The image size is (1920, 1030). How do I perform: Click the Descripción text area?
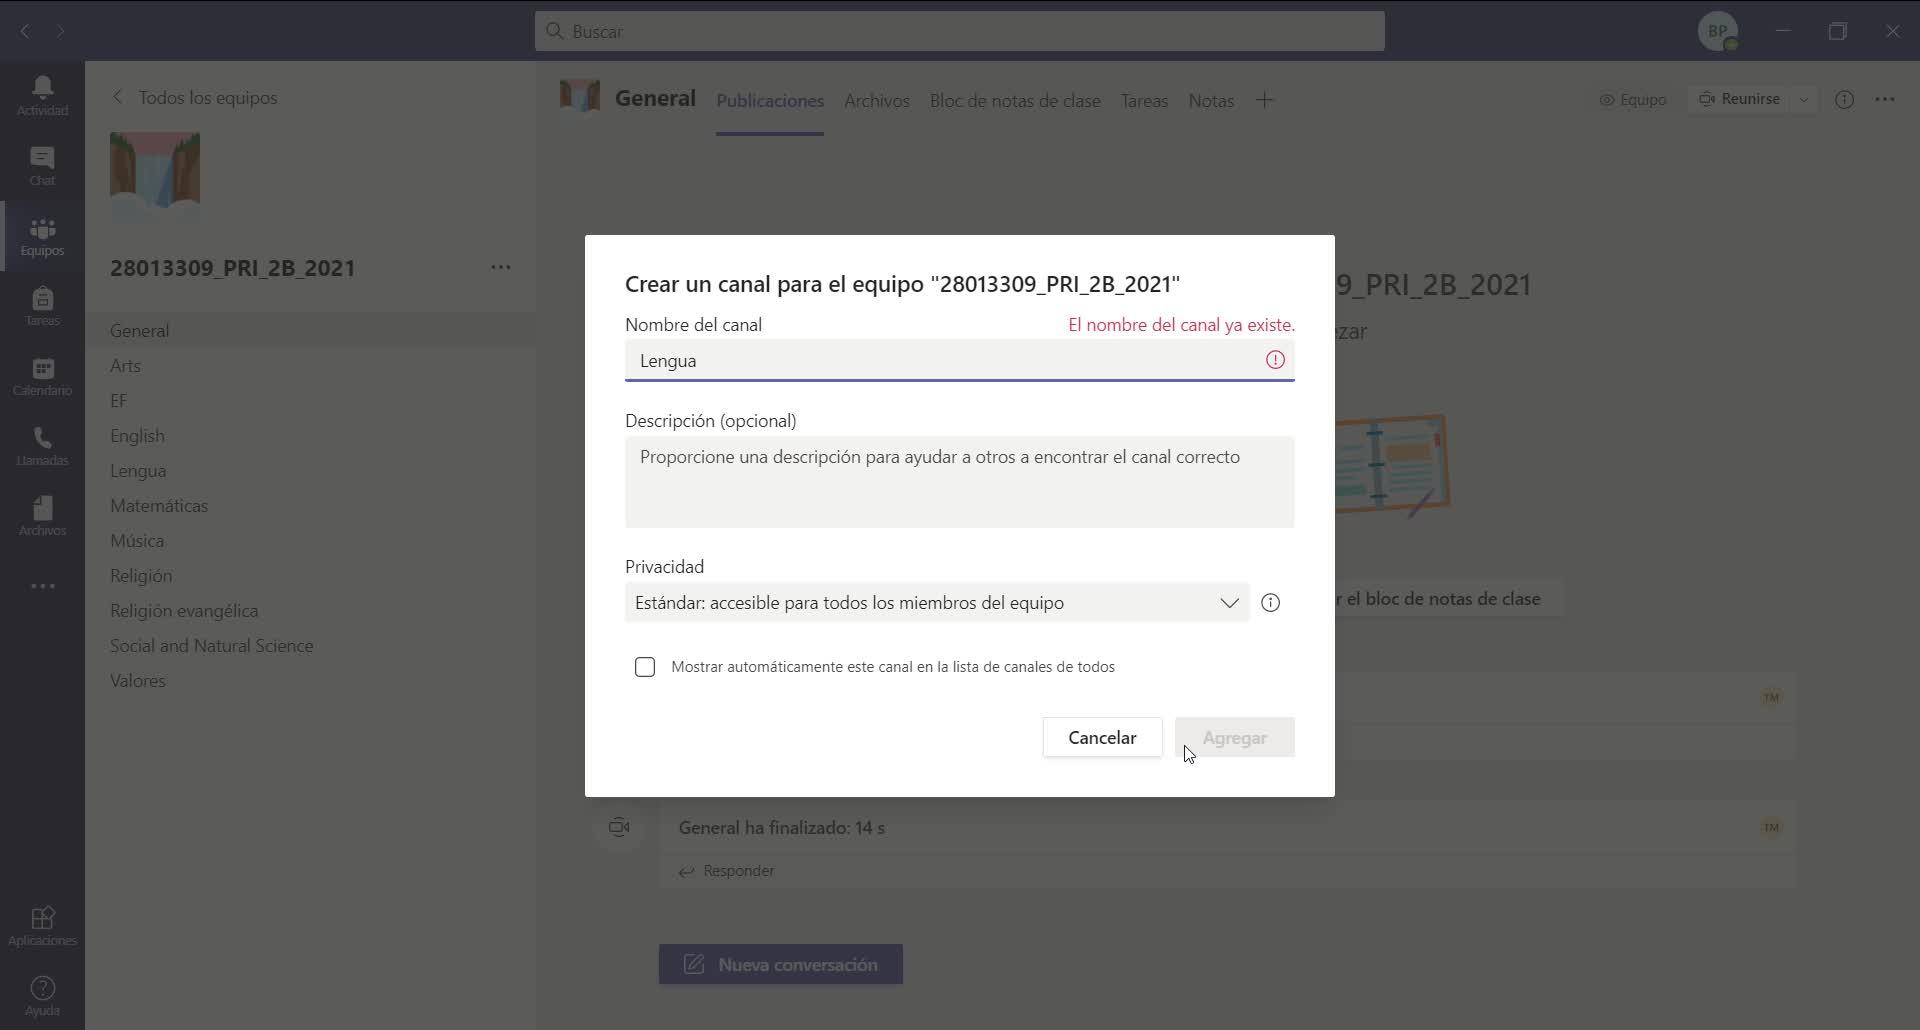959,482
